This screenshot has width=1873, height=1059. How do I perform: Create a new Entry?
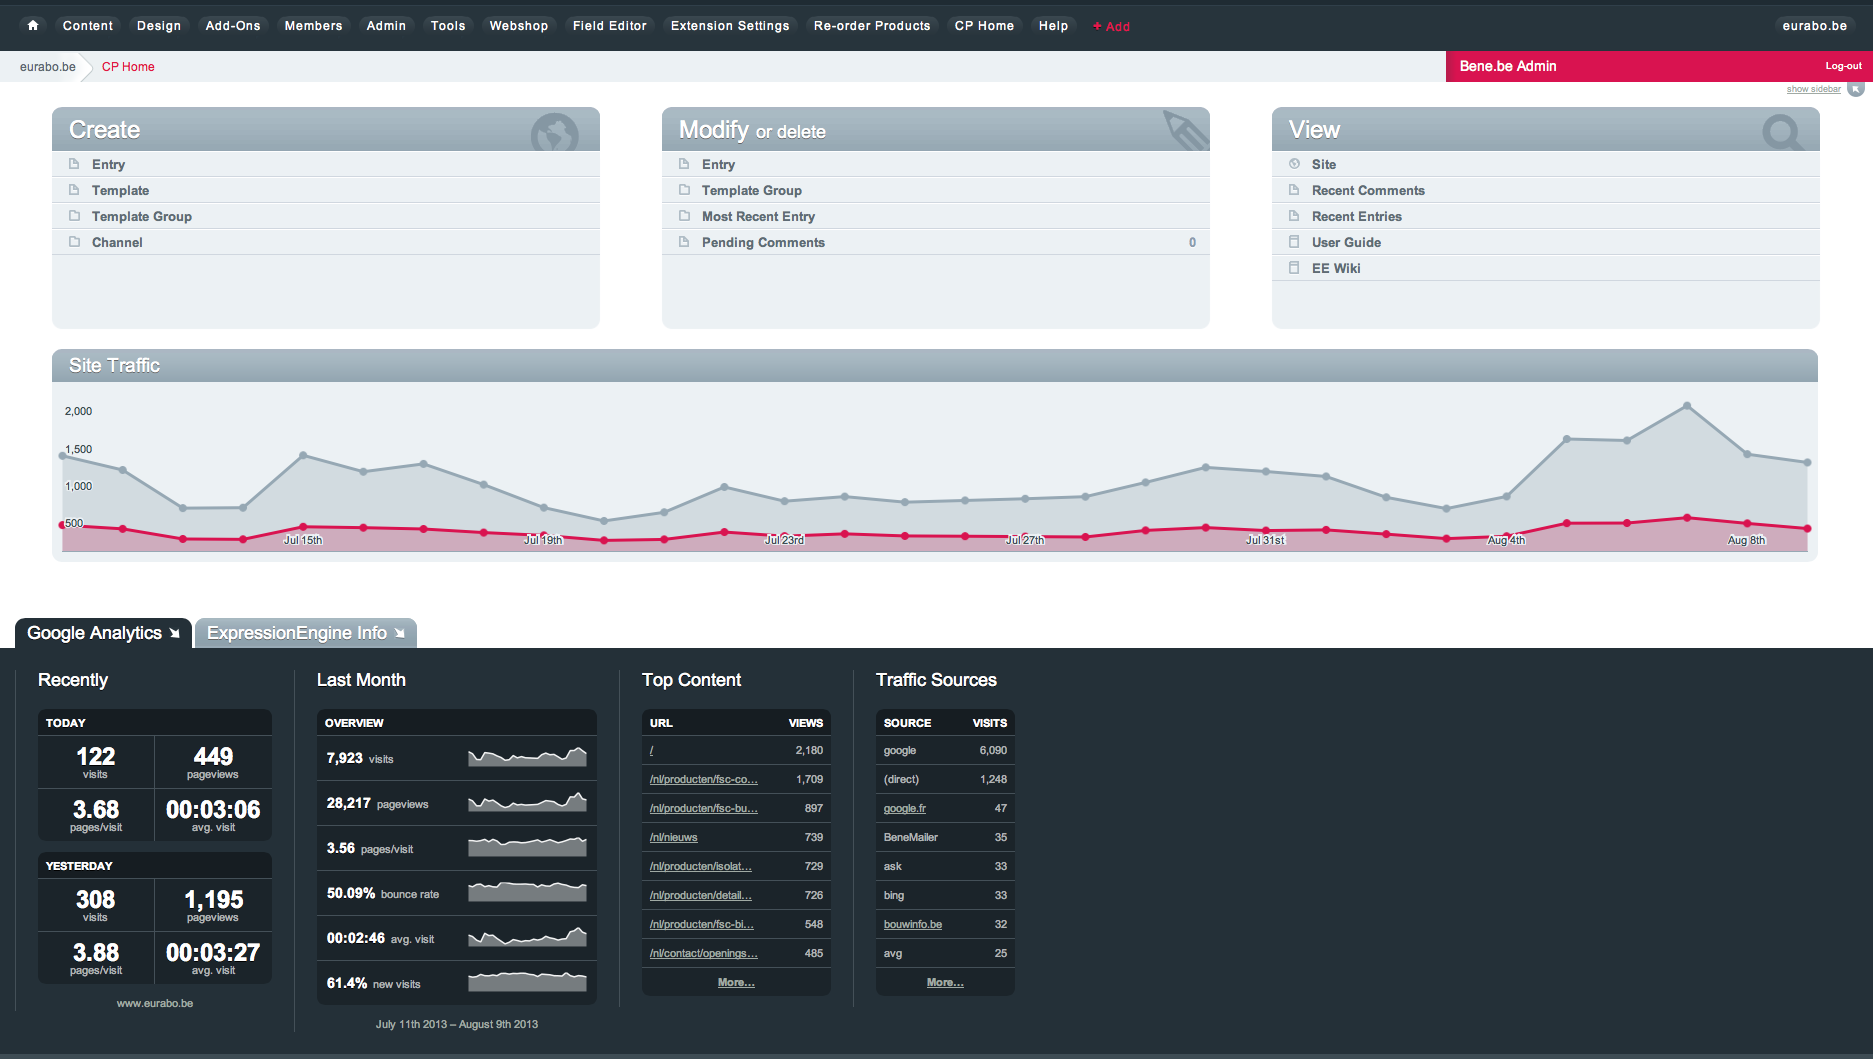(108, 164)
